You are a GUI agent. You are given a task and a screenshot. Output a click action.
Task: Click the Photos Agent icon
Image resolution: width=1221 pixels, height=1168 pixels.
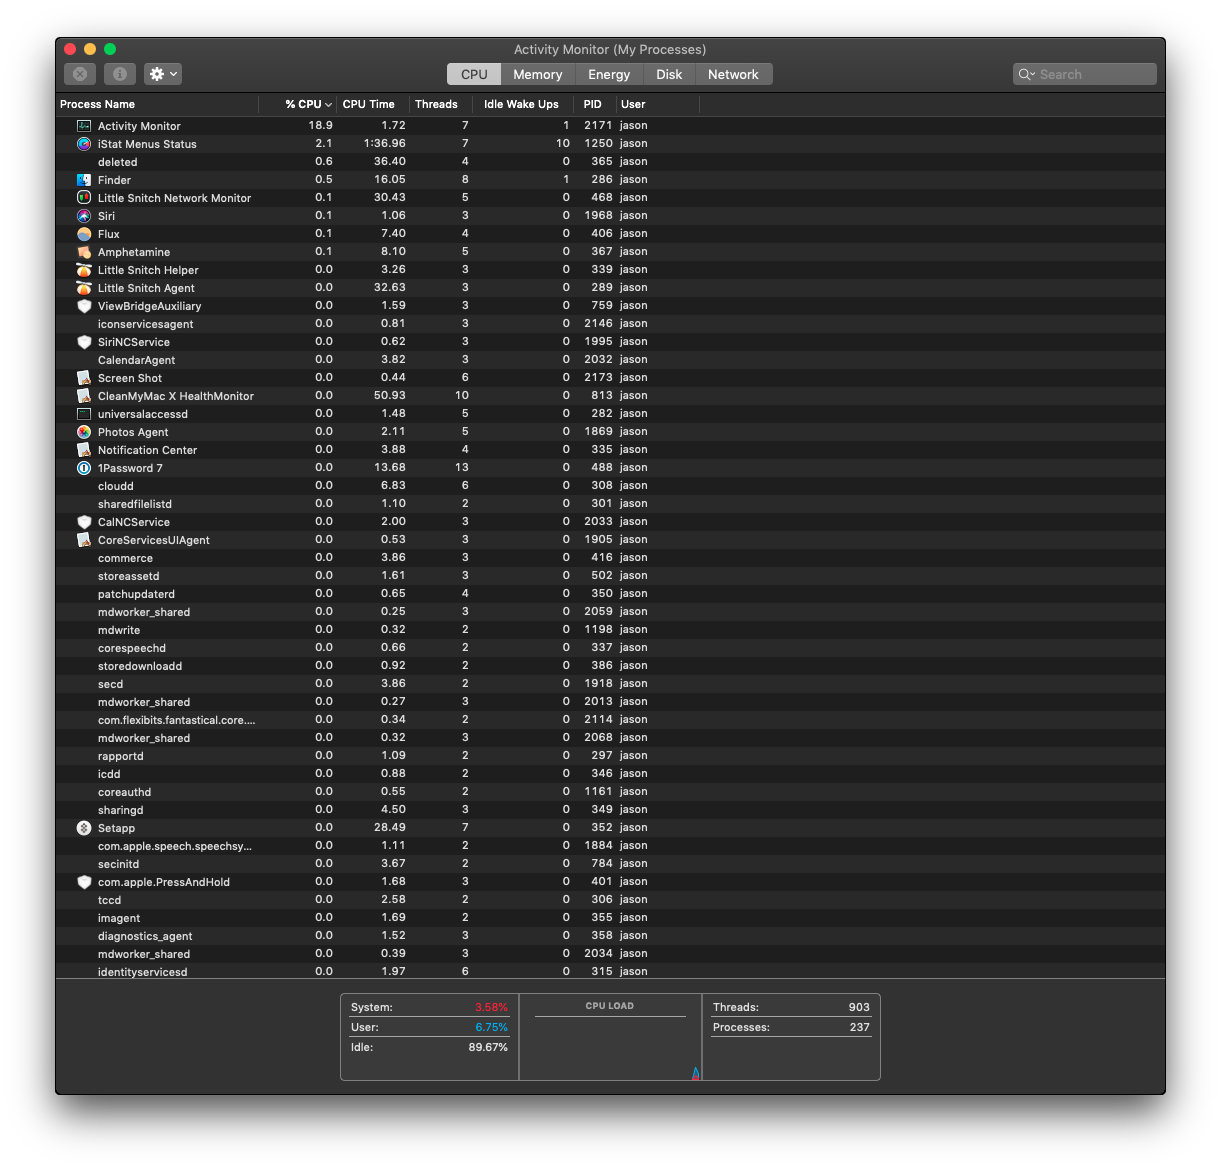click(x=84, y=432)
